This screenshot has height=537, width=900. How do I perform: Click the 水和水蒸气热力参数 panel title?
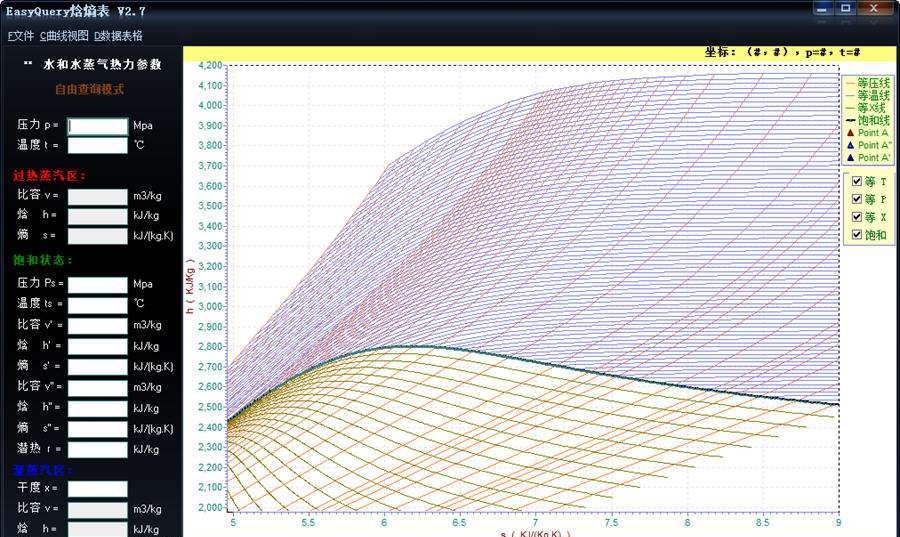coord(102,65)
